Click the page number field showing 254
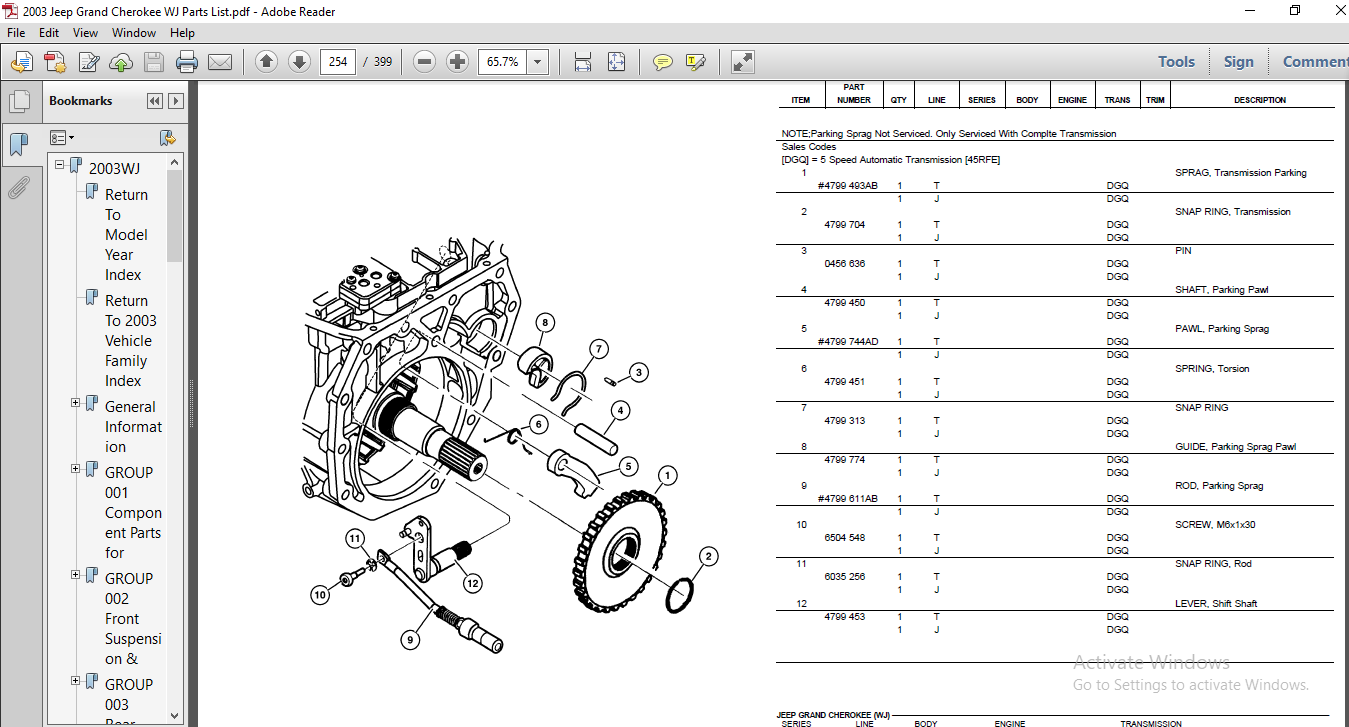Image resolution: width=1349 pixels, height=727 pixels. 338,62
